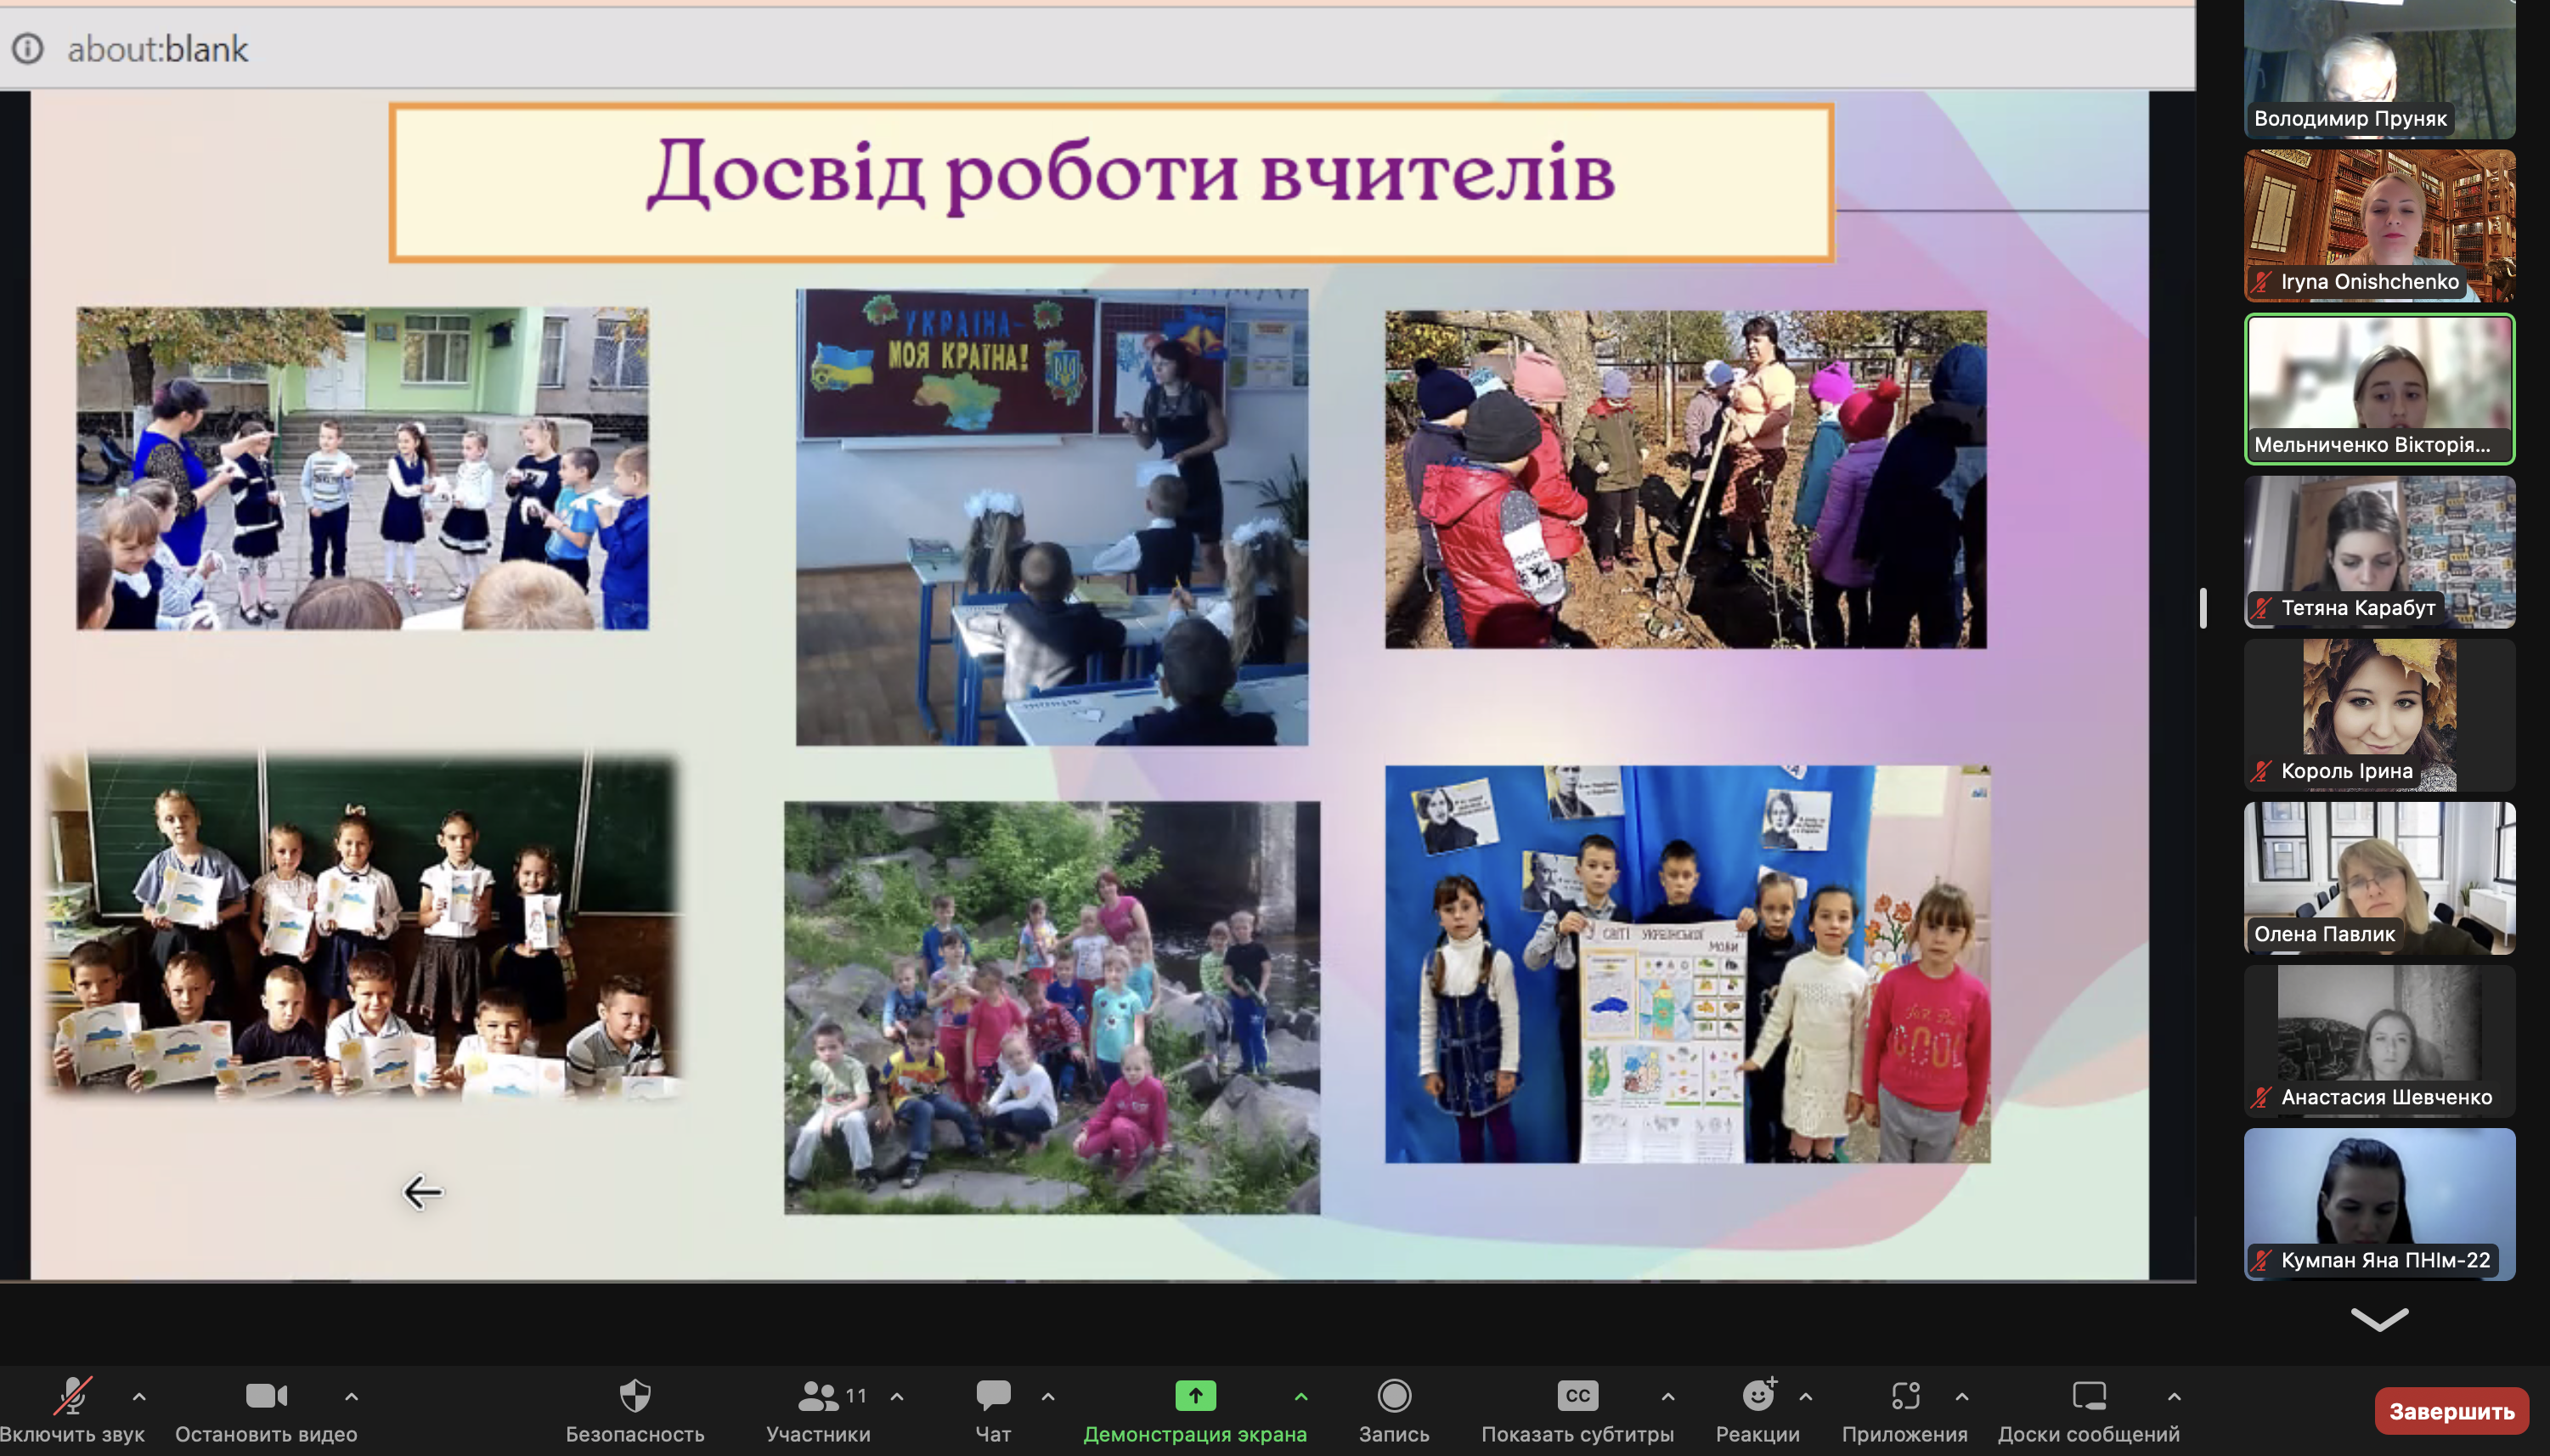The width and height of the screenshot is (2550, 1456).
Task: Click the slide title Досвід роботи вчителів
Action: [x=1130, y=173]
